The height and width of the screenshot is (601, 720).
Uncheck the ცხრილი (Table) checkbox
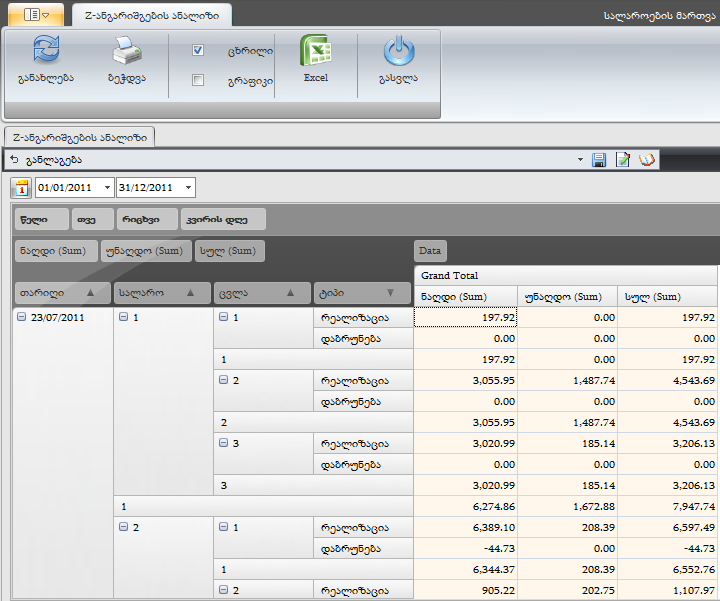click(198, 50)
